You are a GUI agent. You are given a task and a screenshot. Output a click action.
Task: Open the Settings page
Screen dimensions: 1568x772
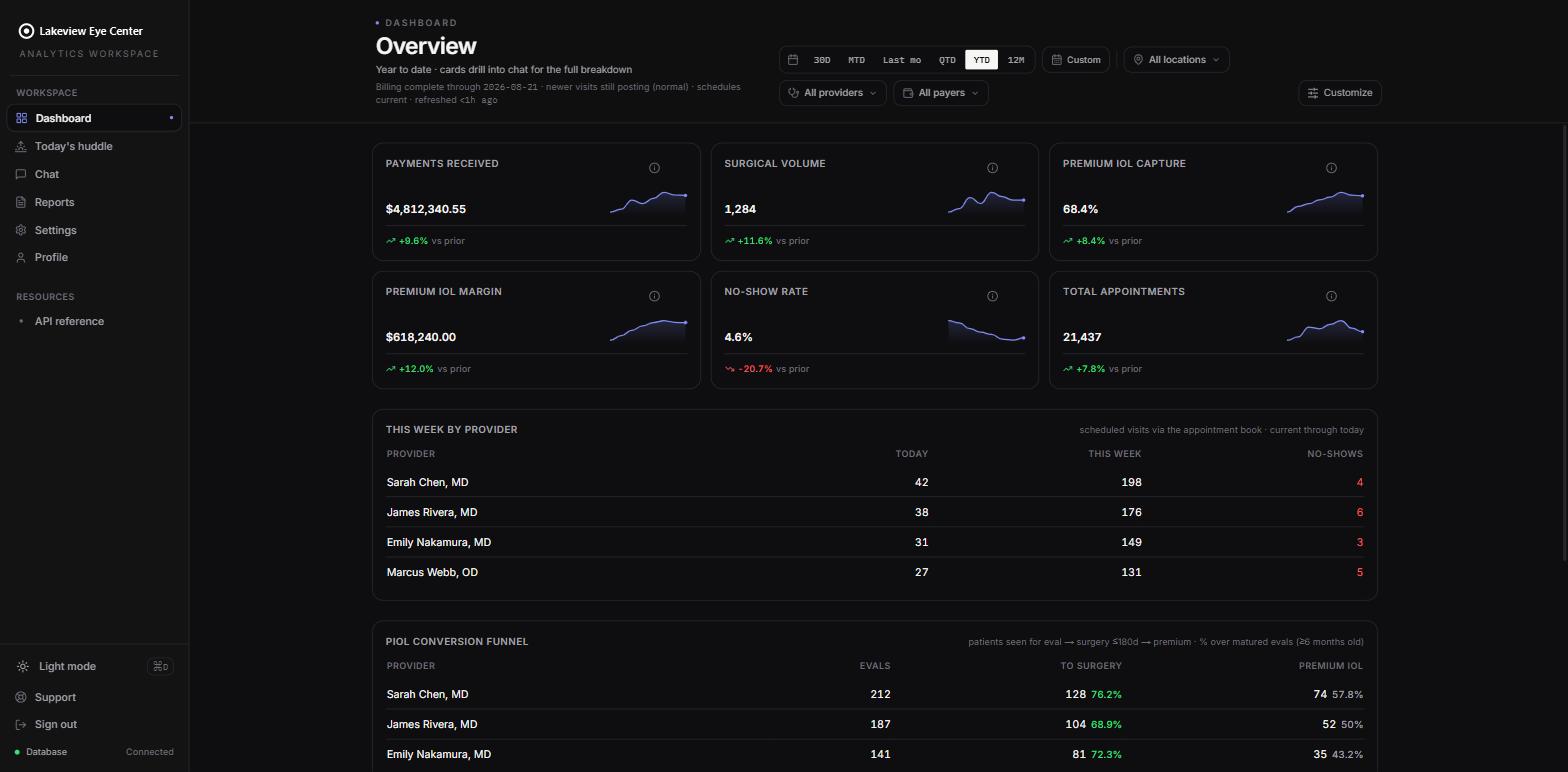tap(94, 230)
